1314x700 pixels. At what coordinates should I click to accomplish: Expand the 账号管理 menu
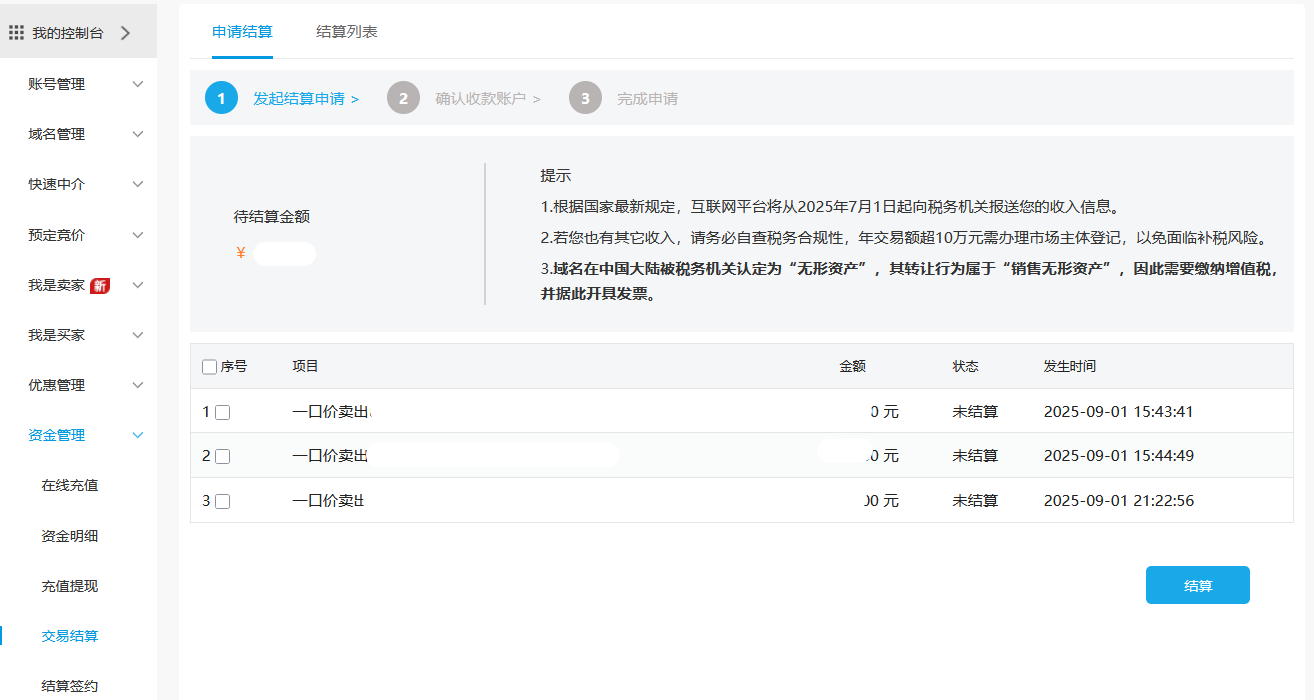coord(138,84)
